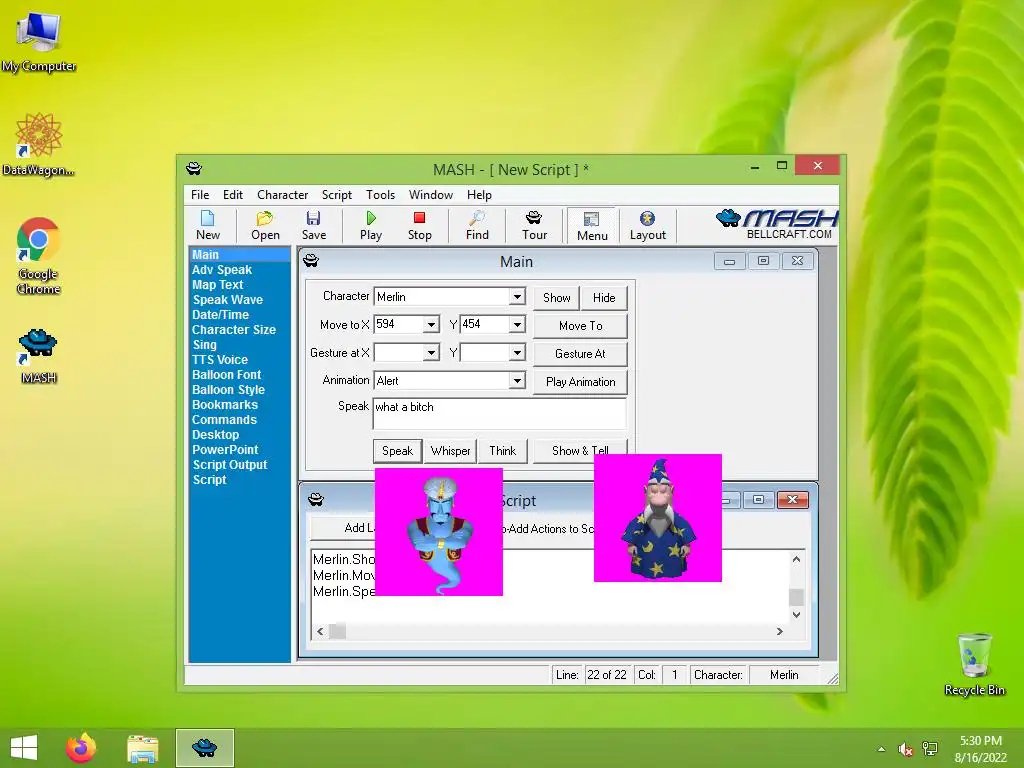Expand the Animation dropdown list

coord(517,381)
